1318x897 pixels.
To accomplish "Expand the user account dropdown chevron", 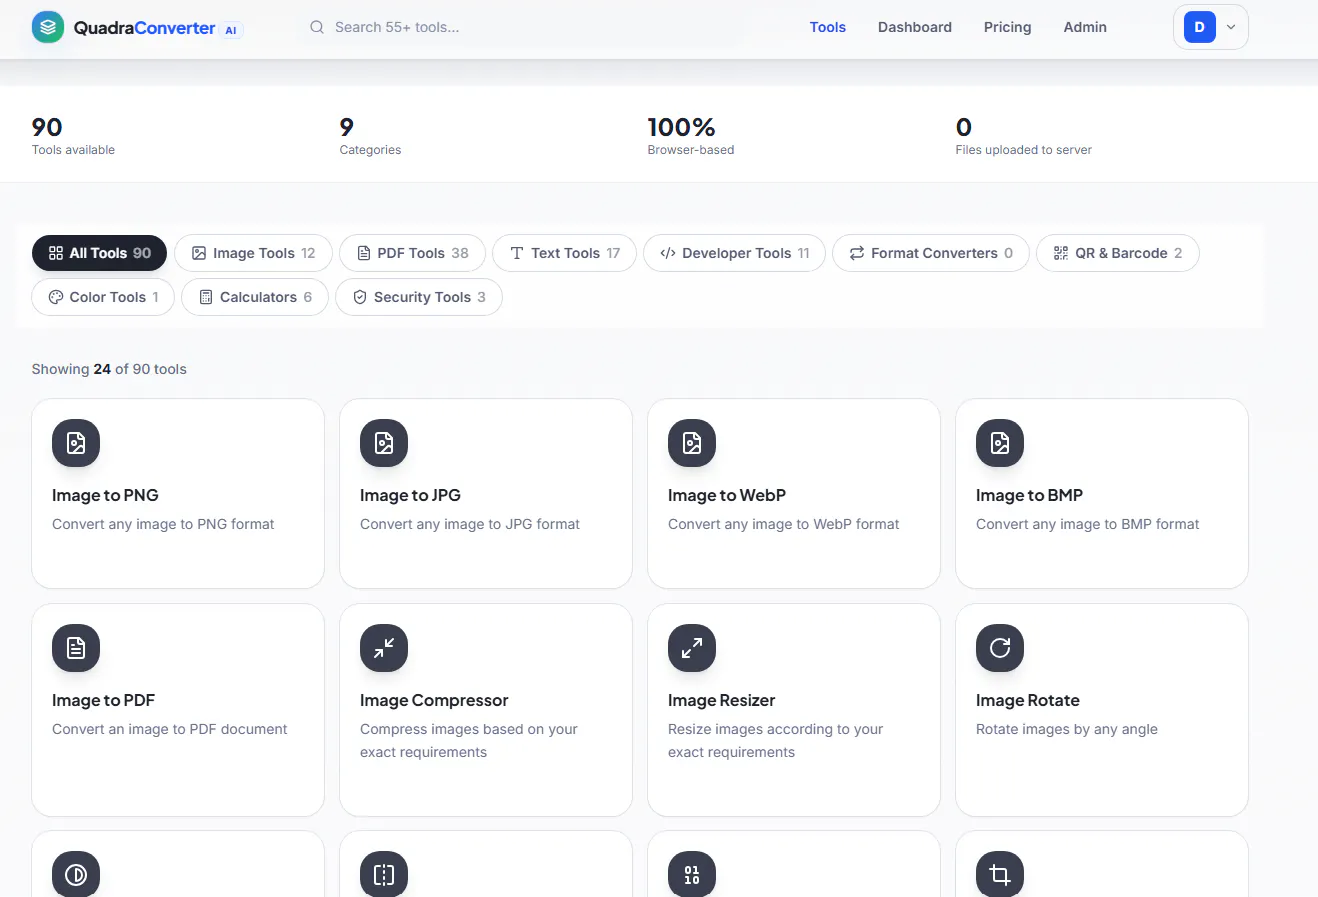I will coord(1231,27).
